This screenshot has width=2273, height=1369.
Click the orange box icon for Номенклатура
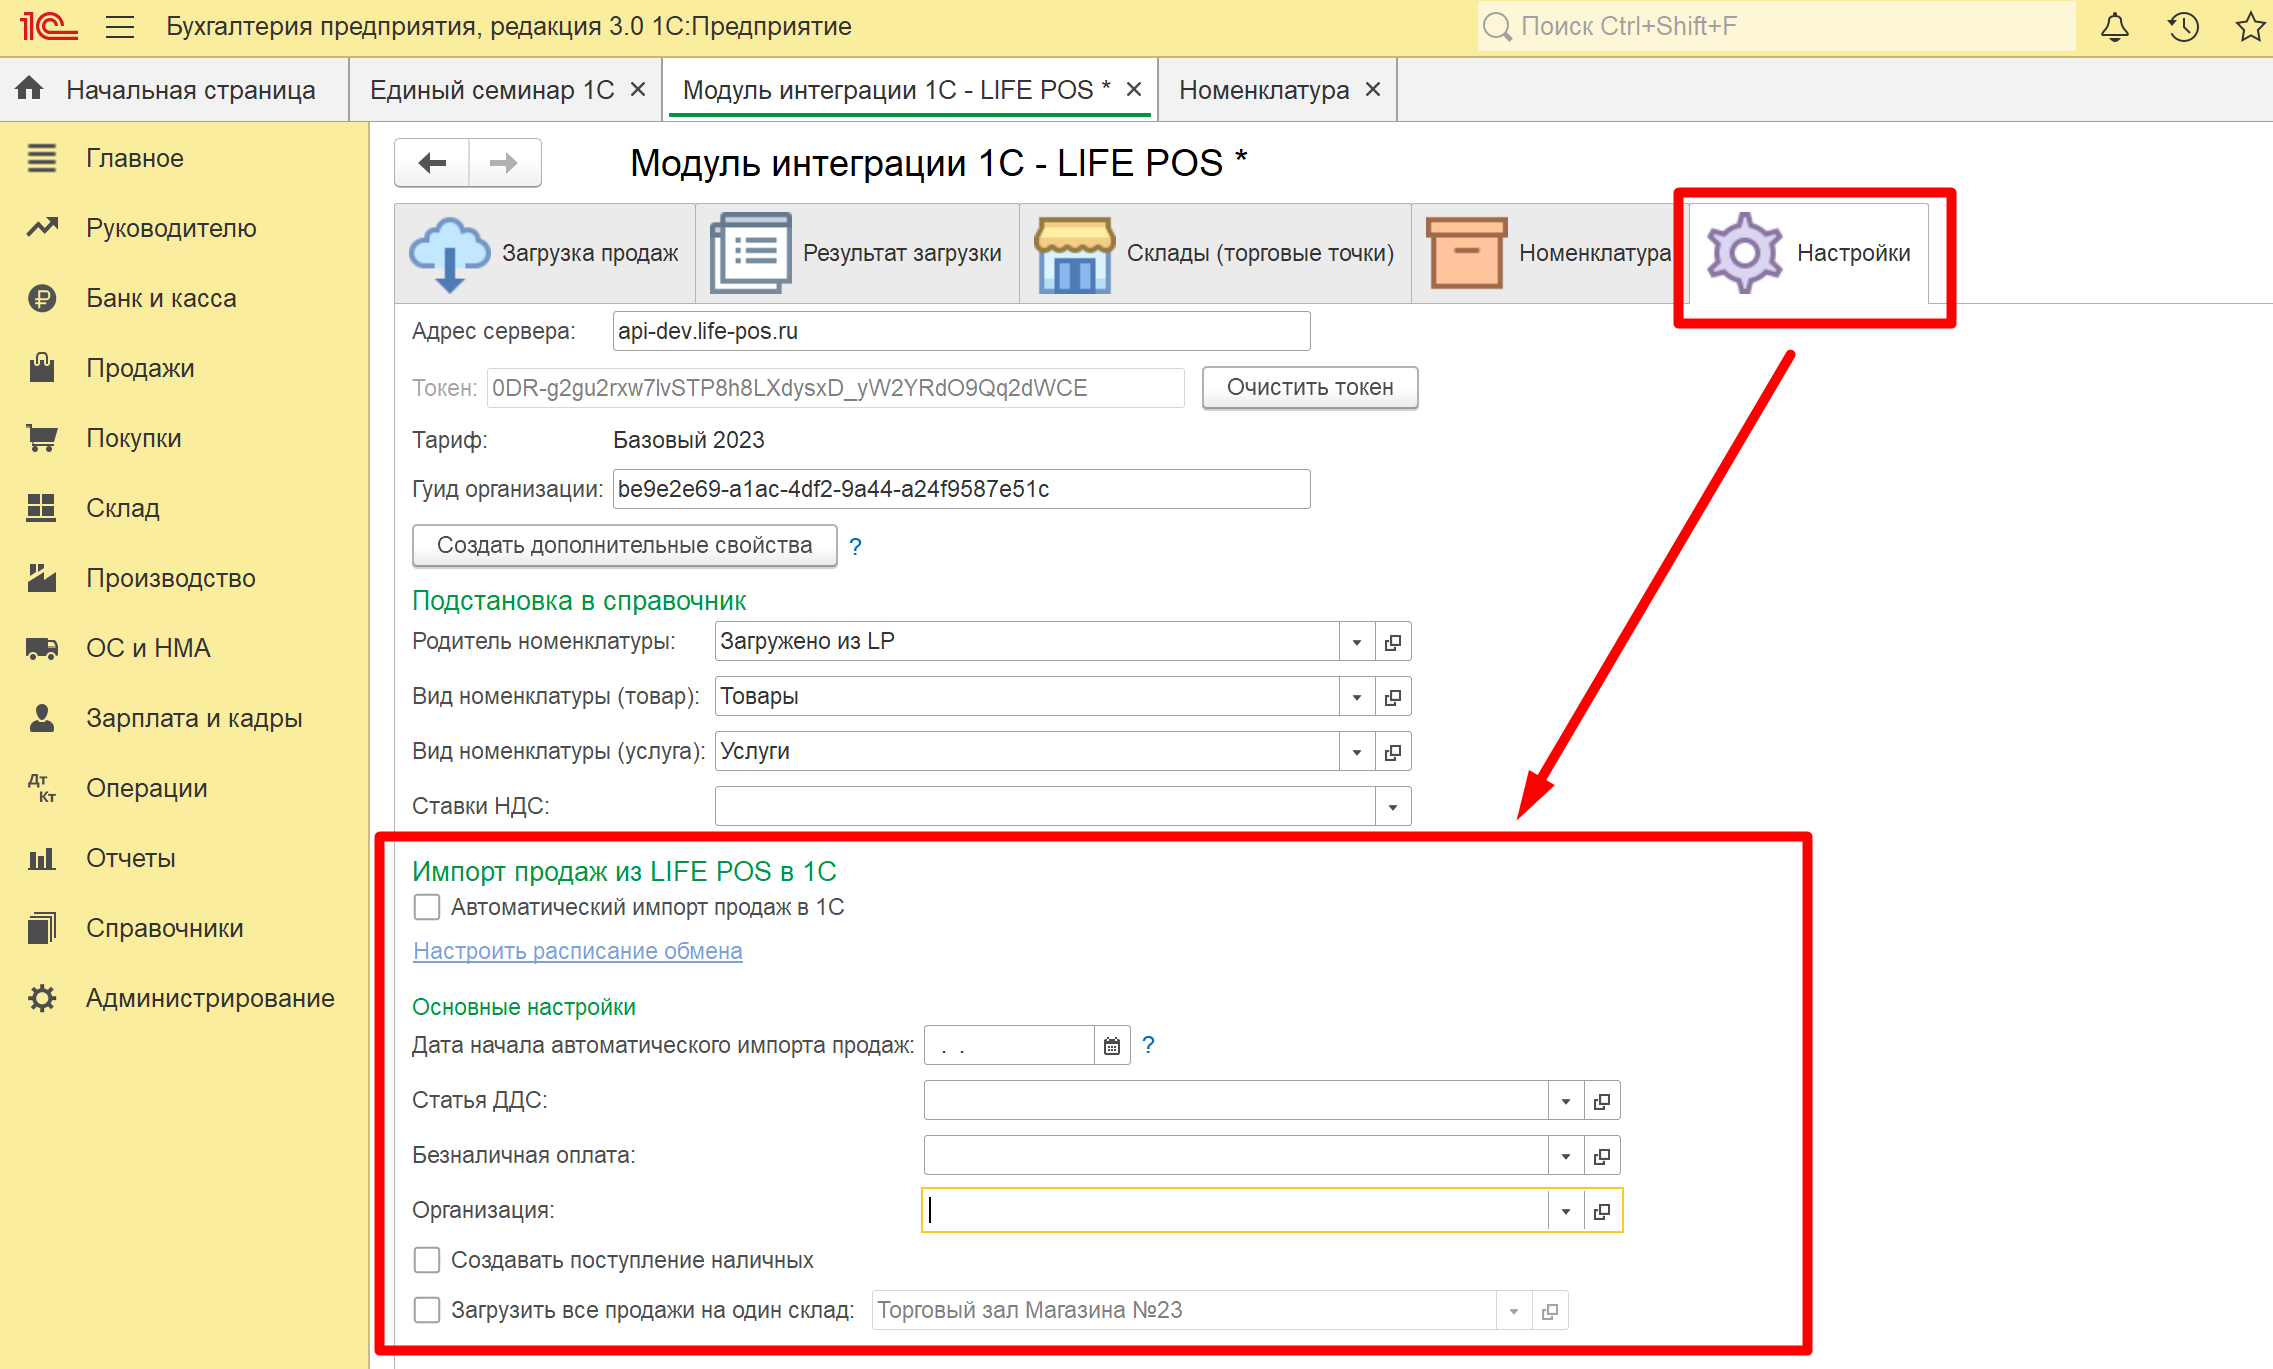1466,254
